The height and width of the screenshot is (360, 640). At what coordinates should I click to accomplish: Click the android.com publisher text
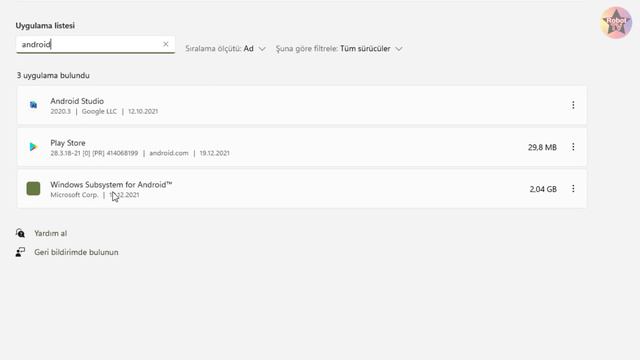click(x=169, y=153)
